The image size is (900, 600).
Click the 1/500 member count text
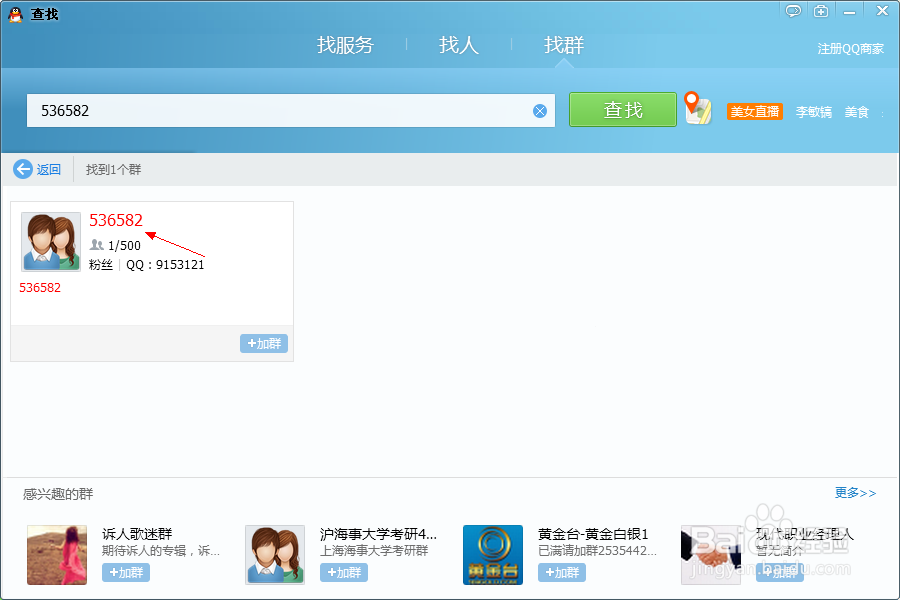pos(124,246)
